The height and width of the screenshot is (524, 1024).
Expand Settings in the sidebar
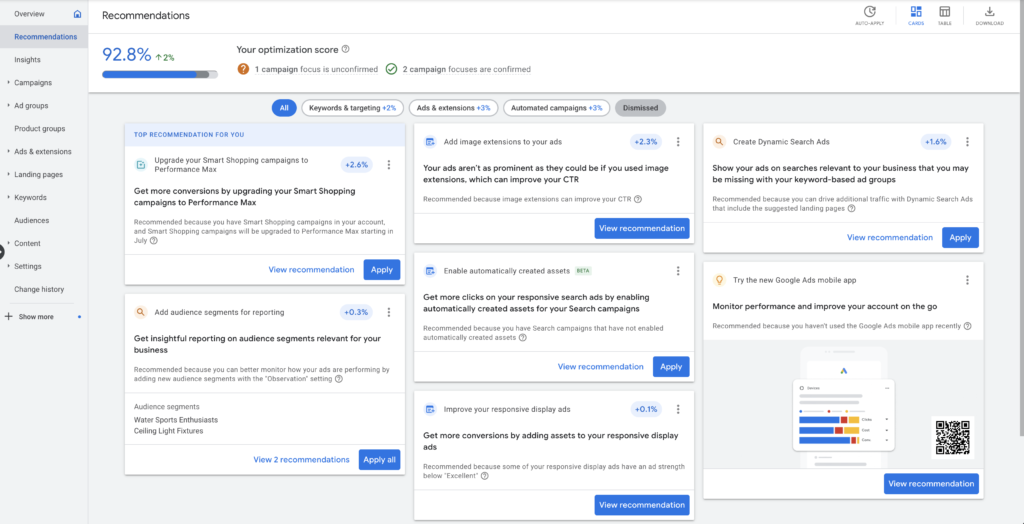click(x=8, y=267)
